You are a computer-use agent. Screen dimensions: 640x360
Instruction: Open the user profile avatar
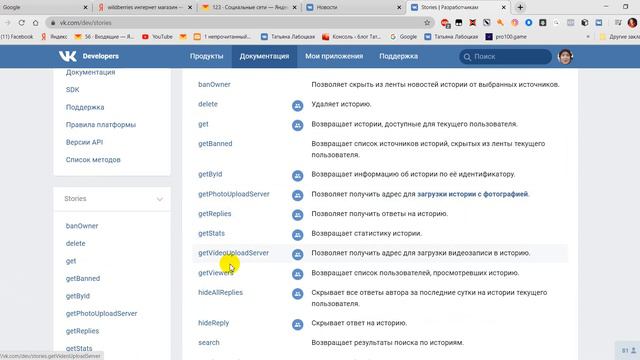[x=565, y=56]
